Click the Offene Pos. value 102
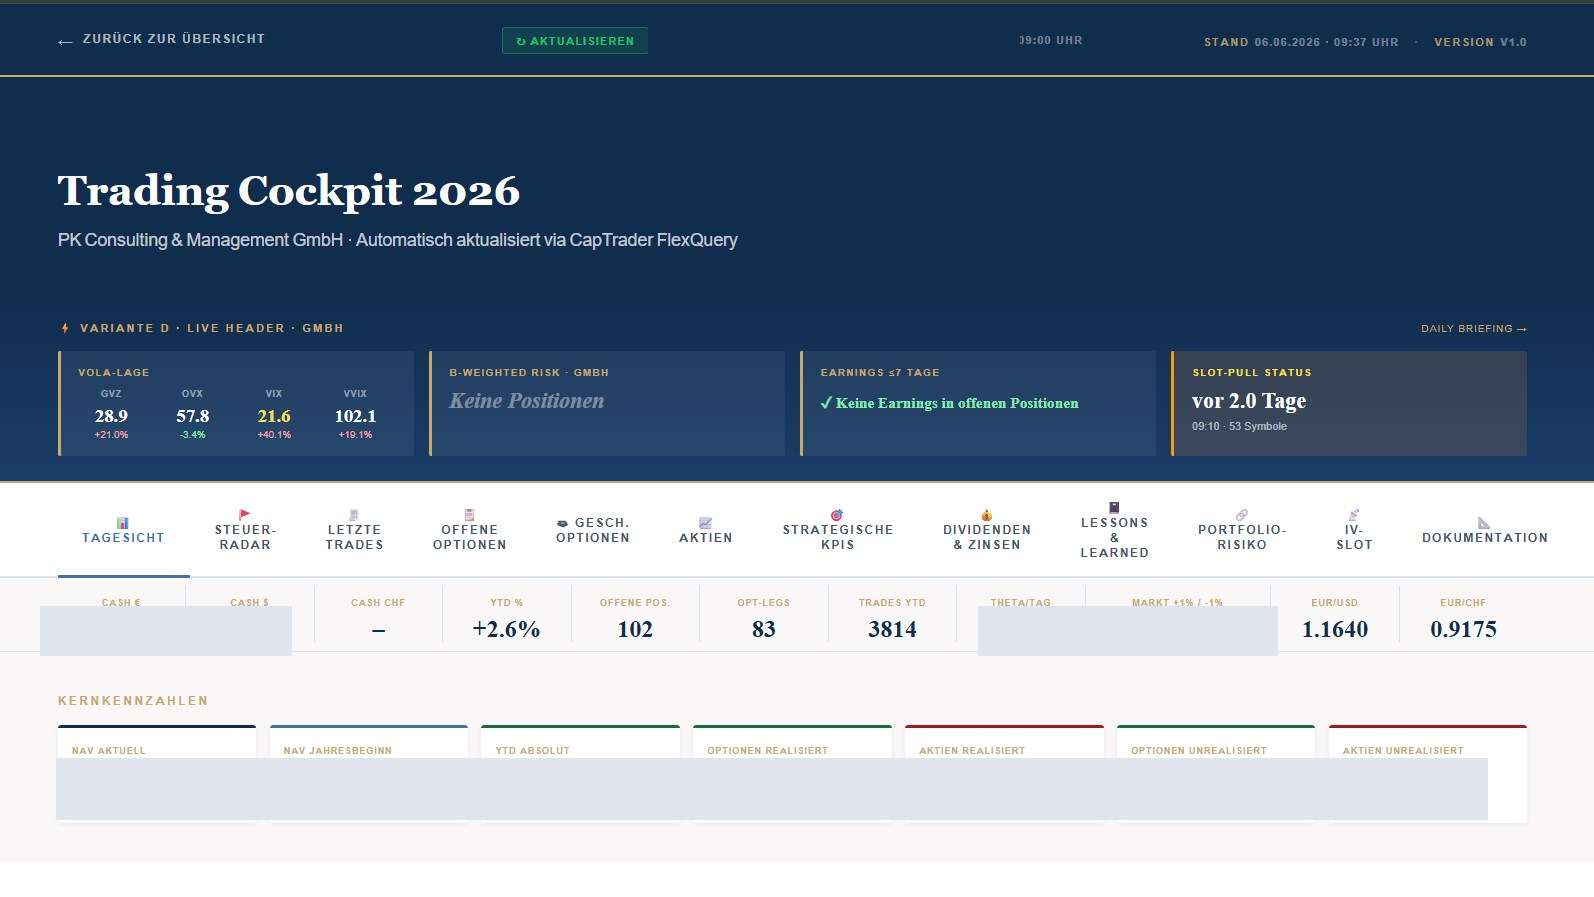Viewport: 1594px width, 897px height. pos(635,629)
